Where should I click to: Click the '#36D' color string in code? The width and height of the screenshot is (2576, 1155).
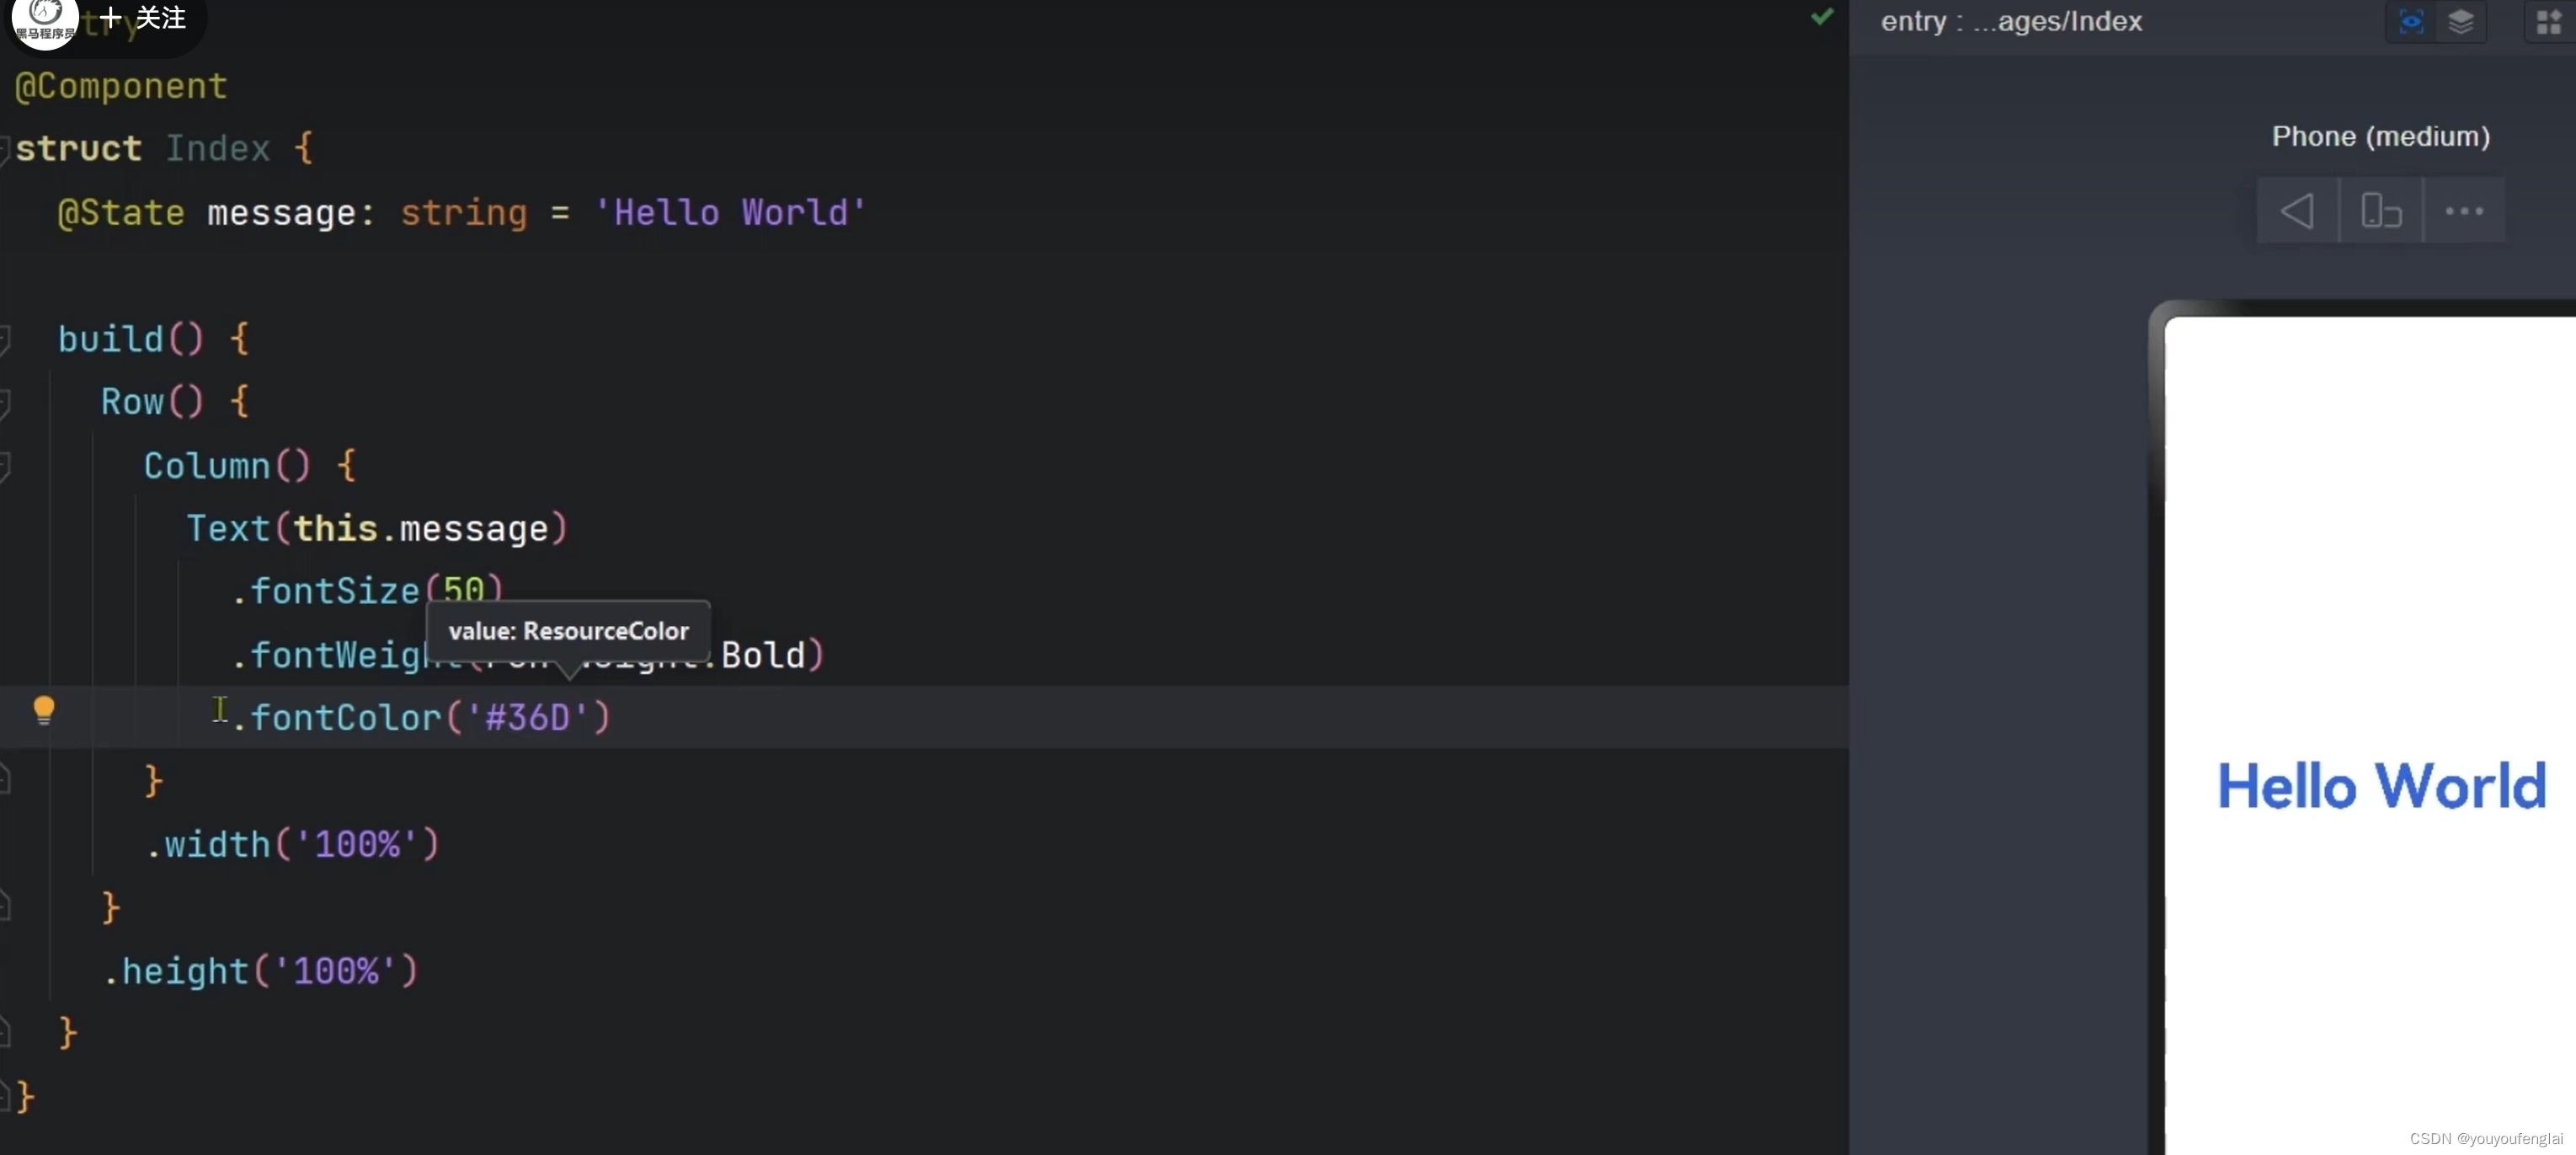(527, 718)
